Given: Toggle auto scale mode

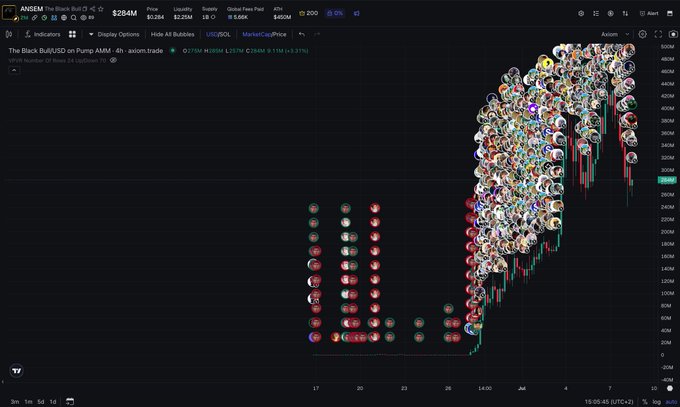Looking at the screenshot, I should click(671, 402).
